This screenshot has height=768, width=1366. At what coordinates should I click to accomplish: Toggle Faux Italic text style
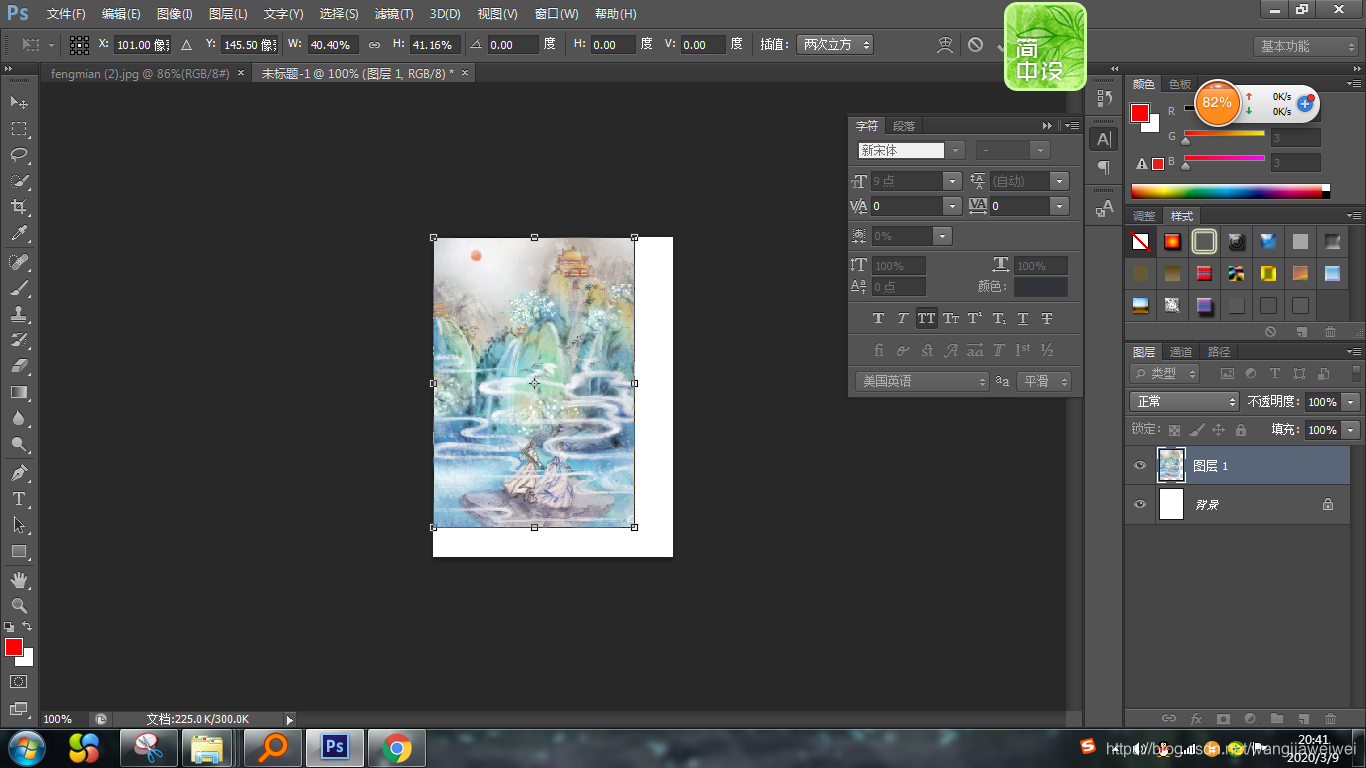pyautogui.click(x=902, y=318)
